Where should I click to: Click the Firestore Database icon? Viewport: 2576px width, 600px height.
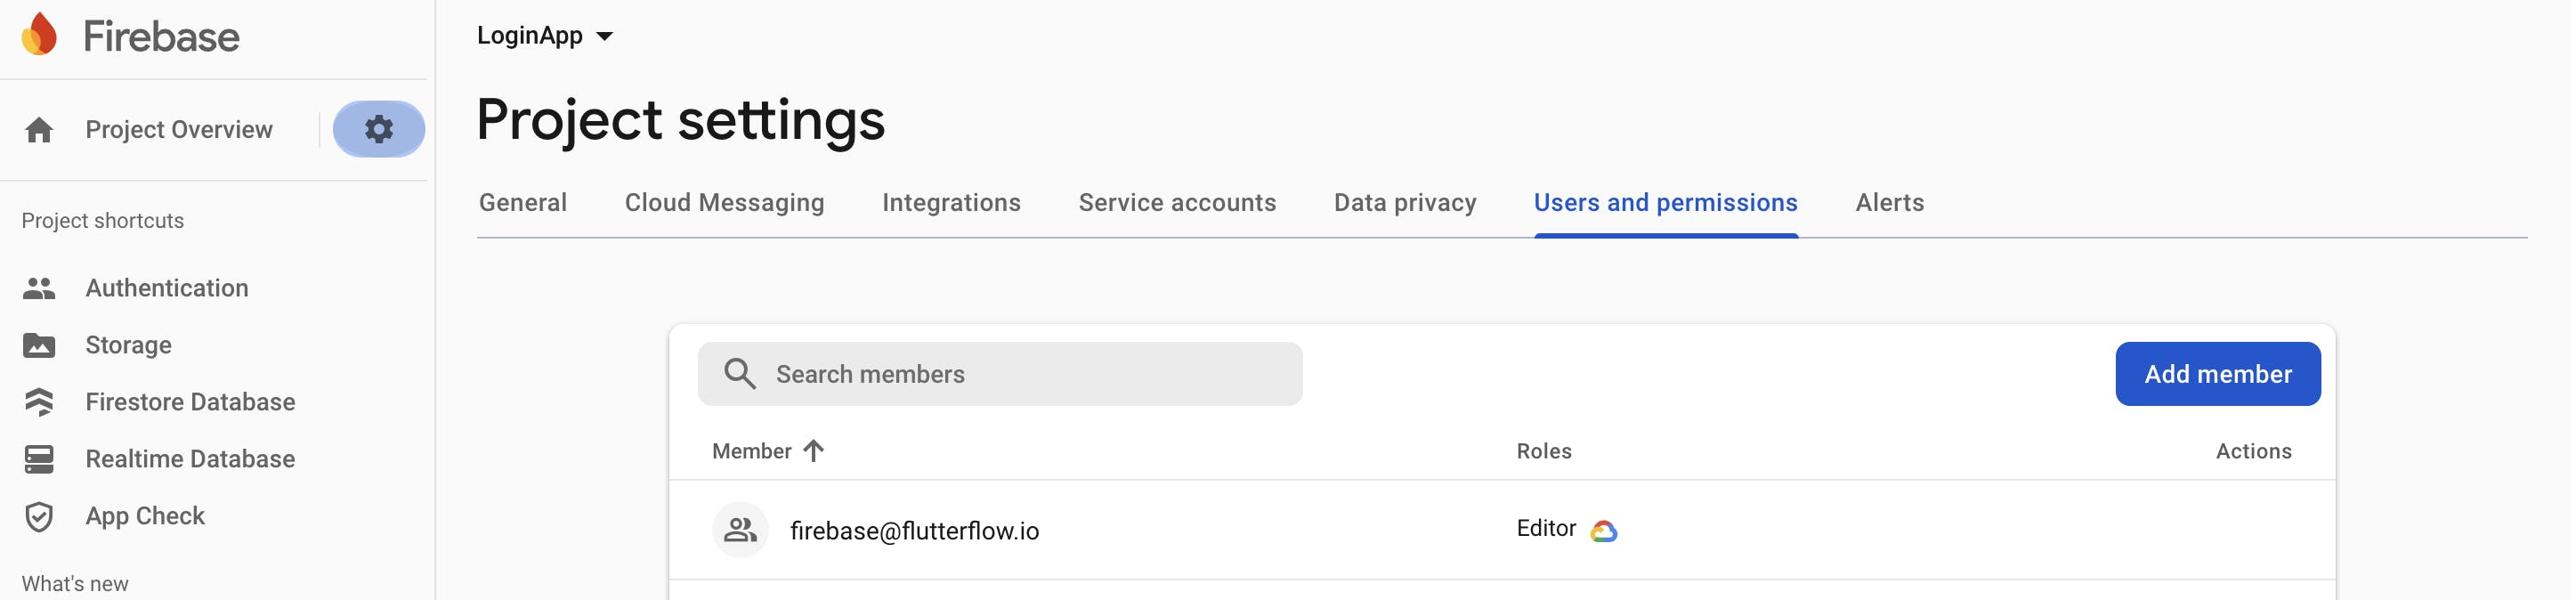[39, 402]
